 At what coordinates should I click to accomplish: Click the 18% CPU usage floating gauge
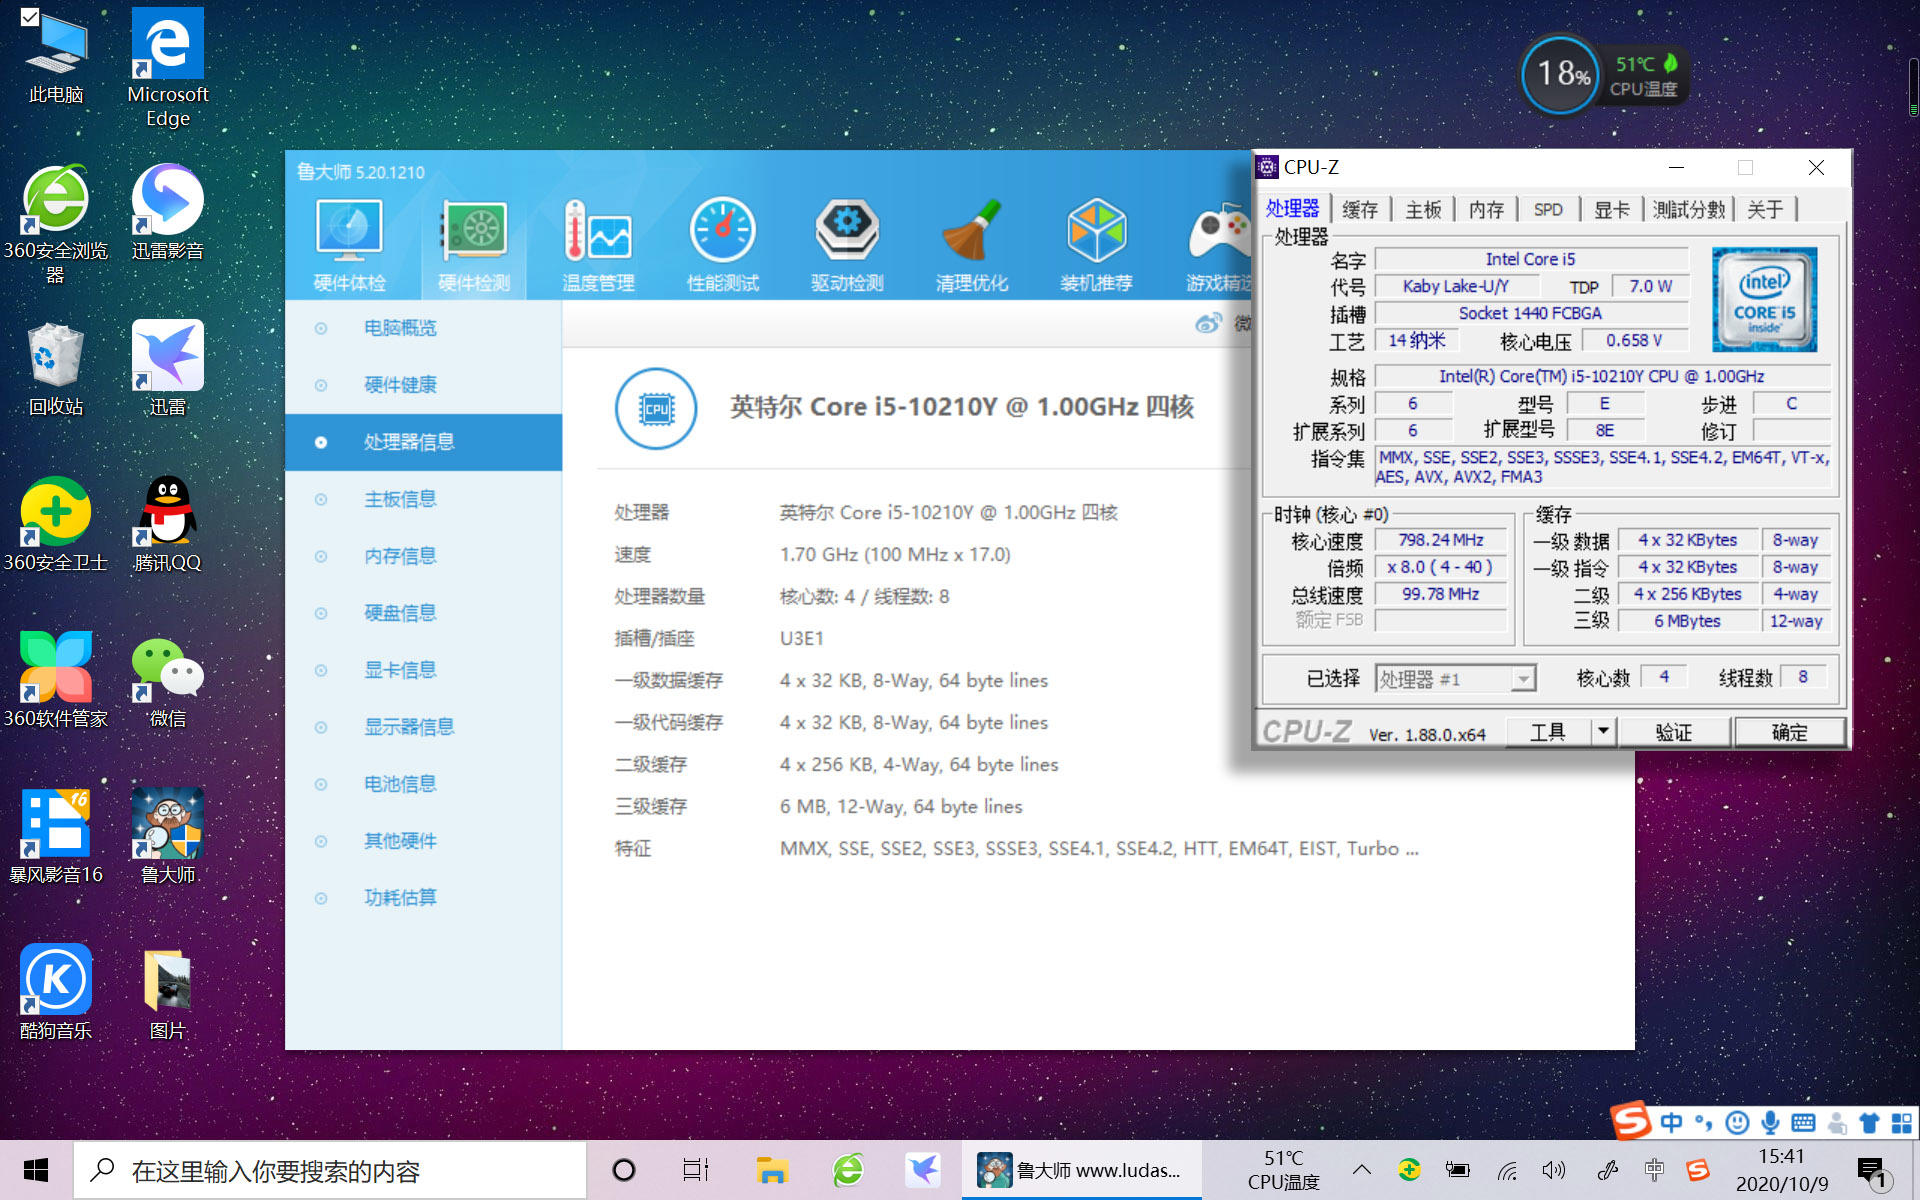point(1562,74)
